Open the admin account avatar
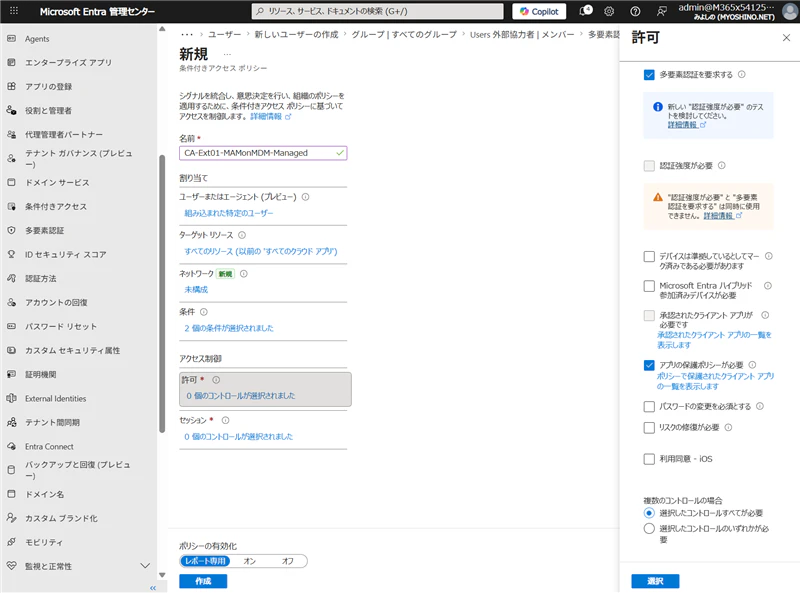This screenshot has height=593, width=800. [x=791, y=11]
